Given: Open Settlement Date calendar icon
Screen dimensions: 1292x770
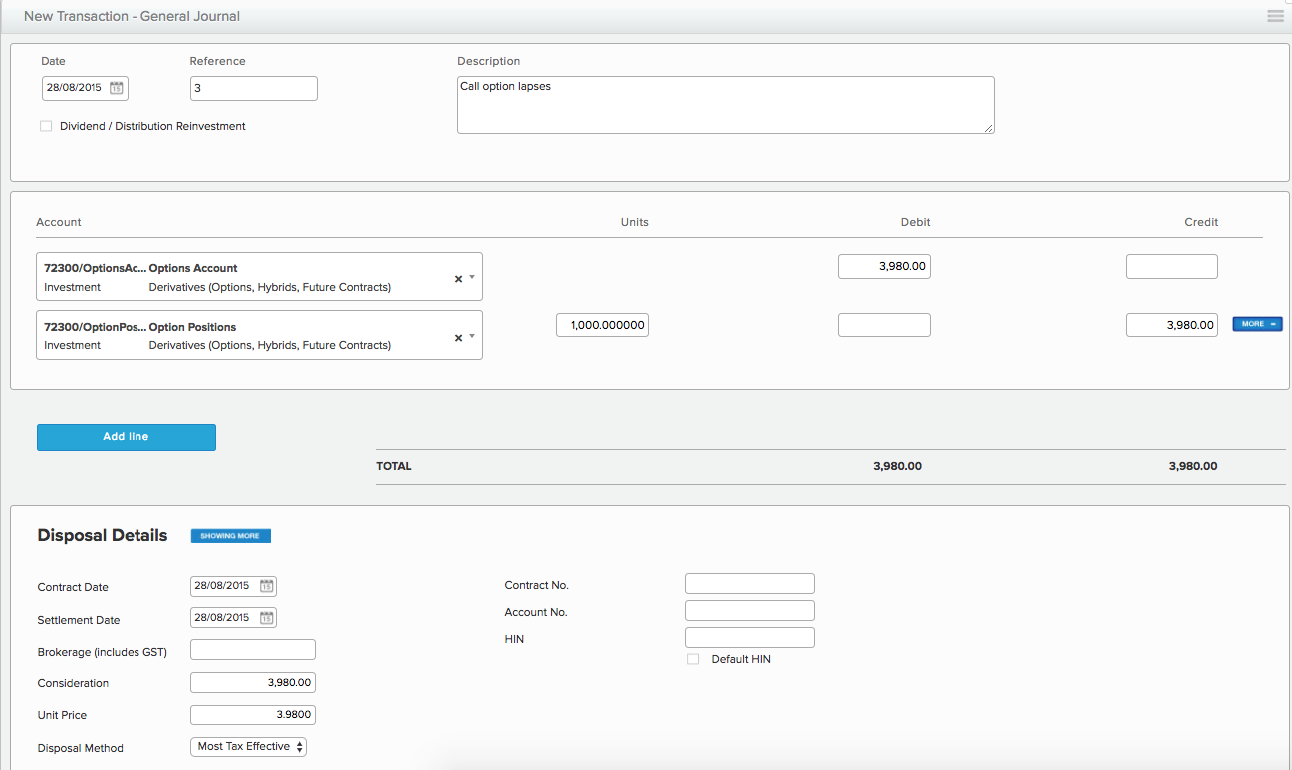Looking at the screenshot, I should pos(267,618).
